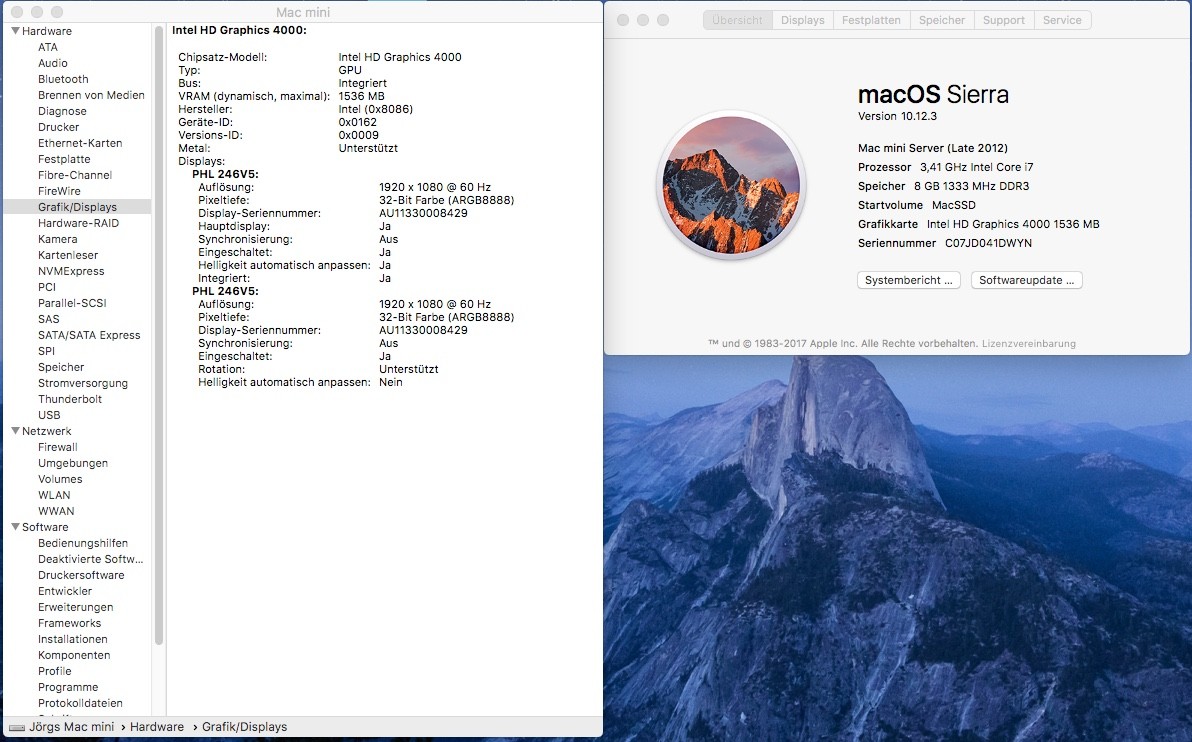Viewport: 1192px width, 742px height.
Task: Click the computer icon in path bar
Action: coord(17,728)
